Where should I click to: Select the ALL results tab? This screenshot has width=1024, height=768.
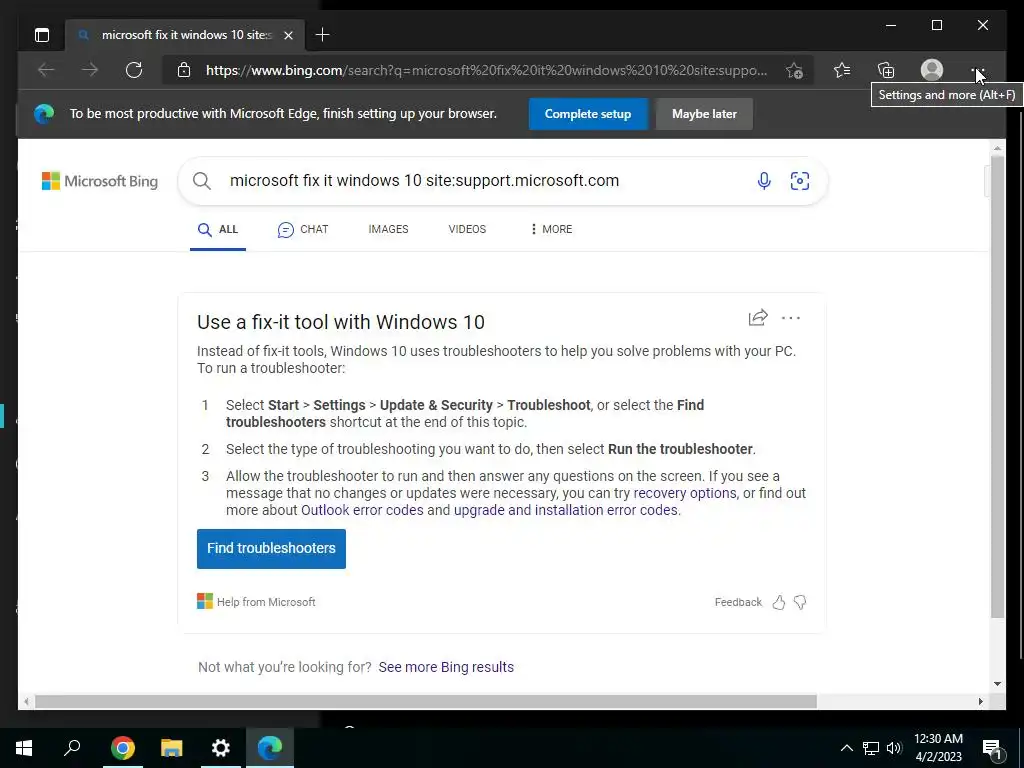218,229
